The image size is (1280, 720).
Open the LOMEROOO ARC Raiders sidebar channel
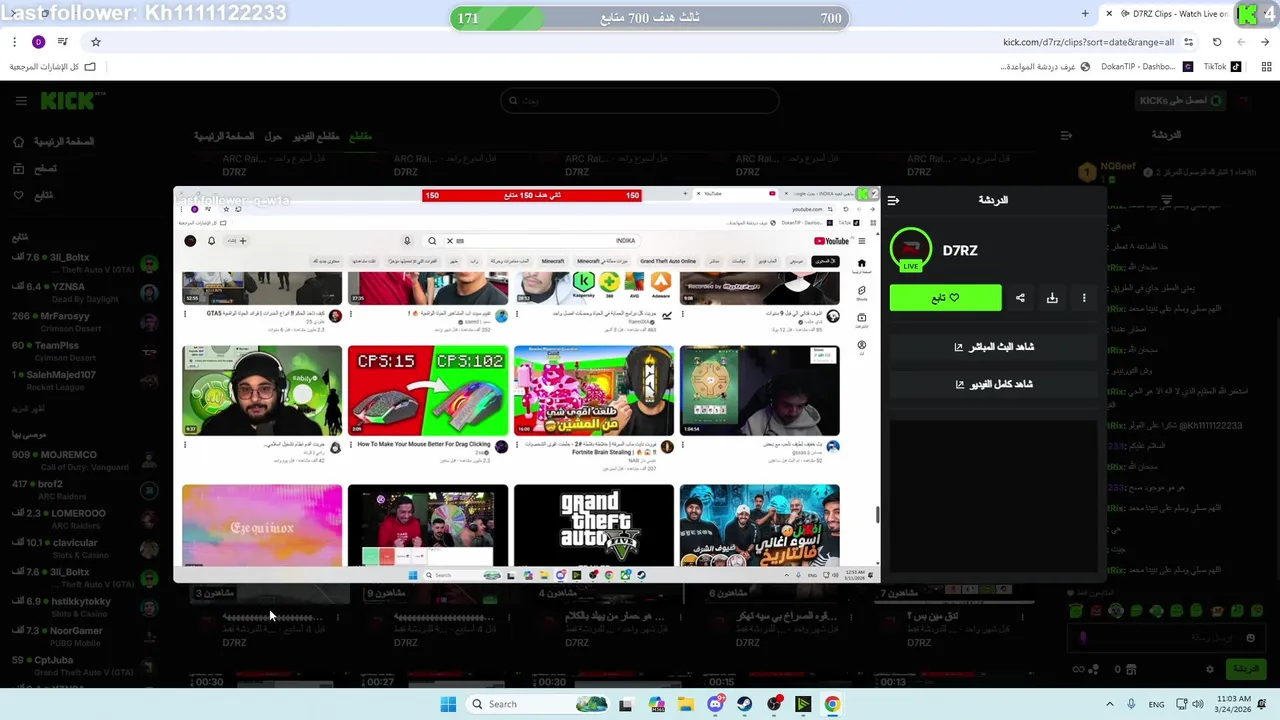tap(85, 518)
